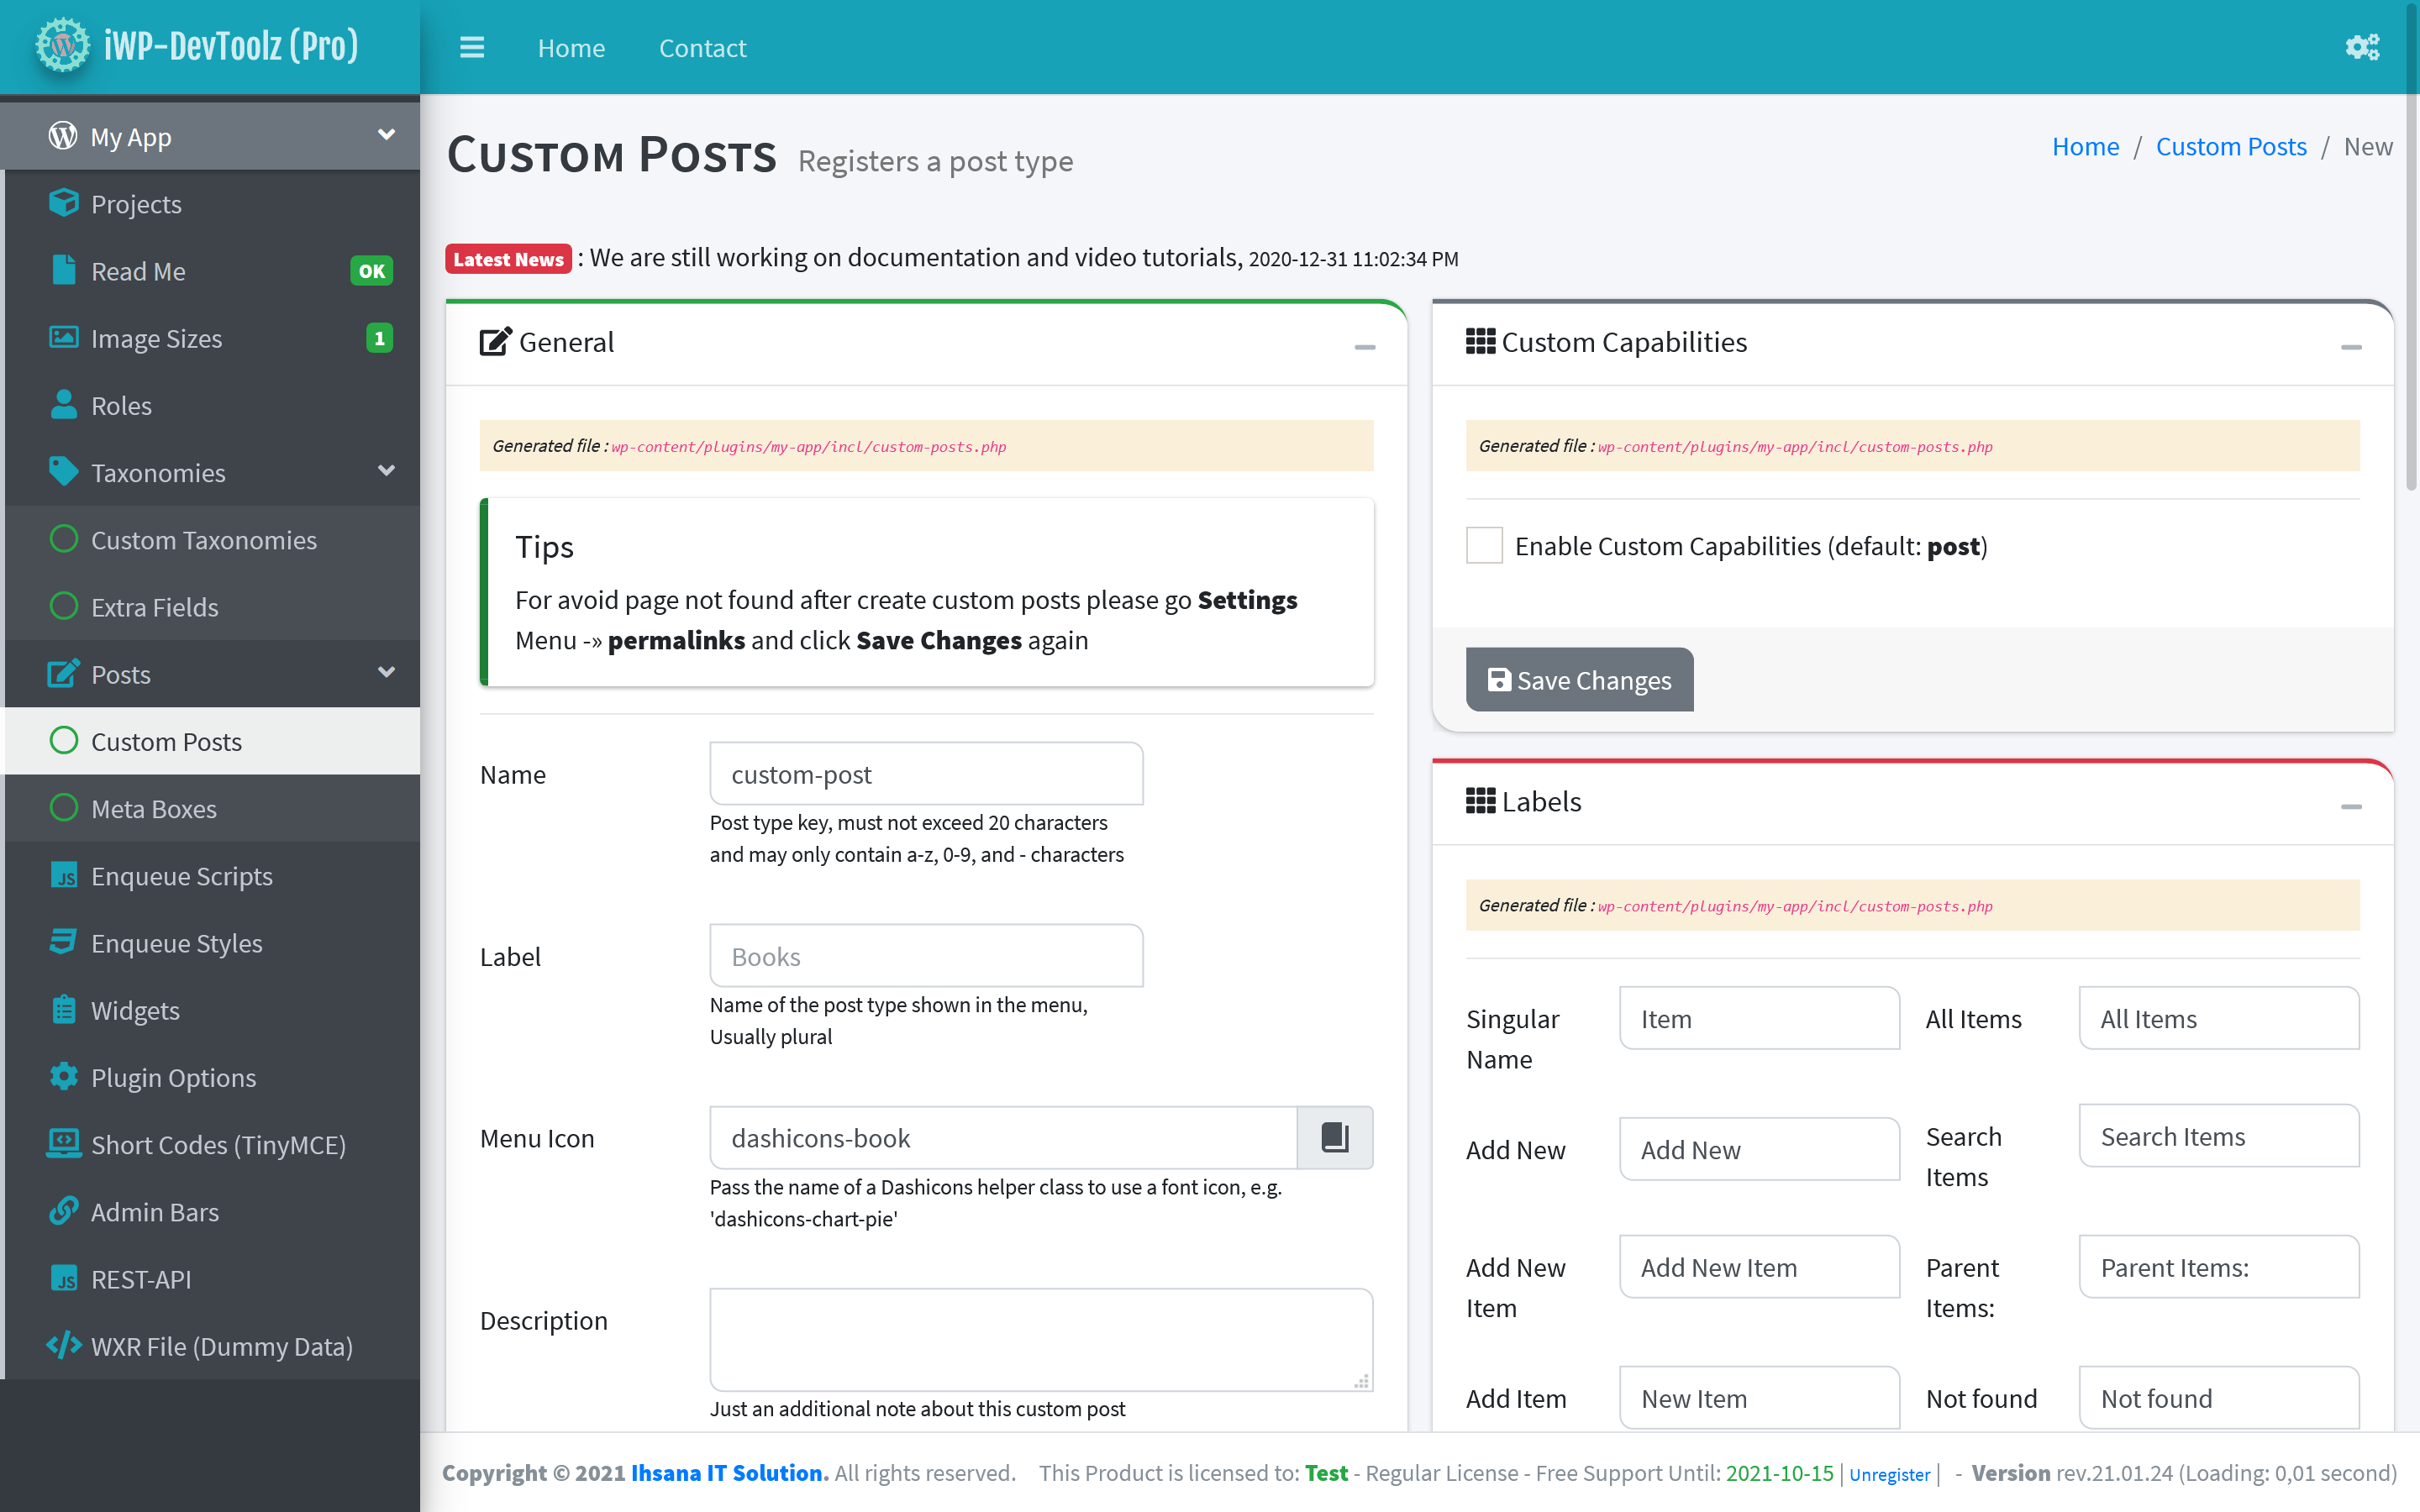This screenshot has height=1512, width=2420.
Task: Focus the All Items input
Action: (x=2219, y=1018)
